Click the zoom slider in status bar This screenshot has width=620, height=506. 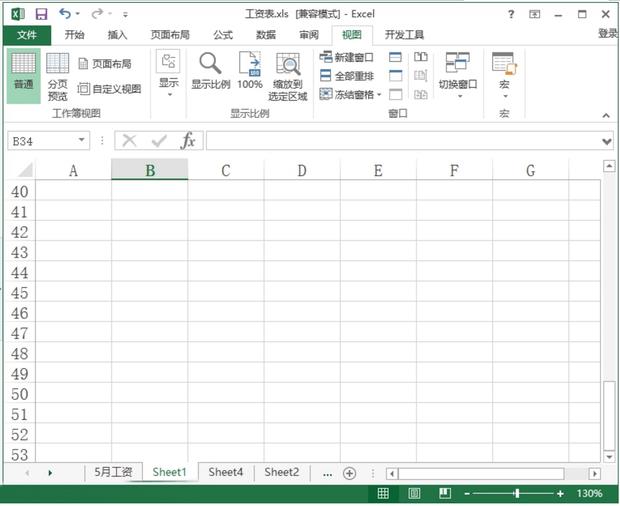point(516,494)
